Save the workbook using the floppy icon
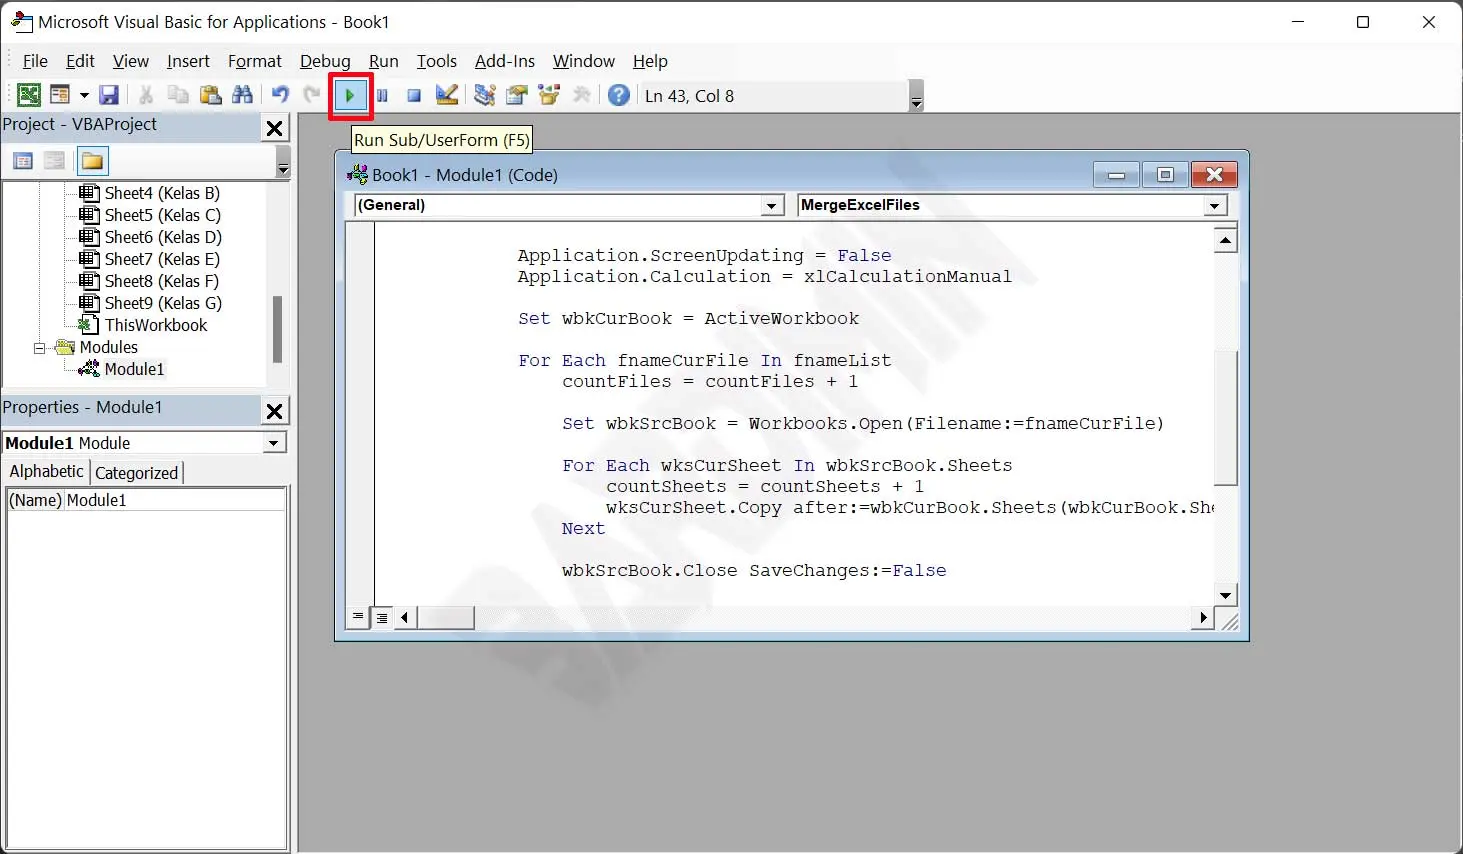Viewport: 1463px width, 854px height. (x=110, y=96)
